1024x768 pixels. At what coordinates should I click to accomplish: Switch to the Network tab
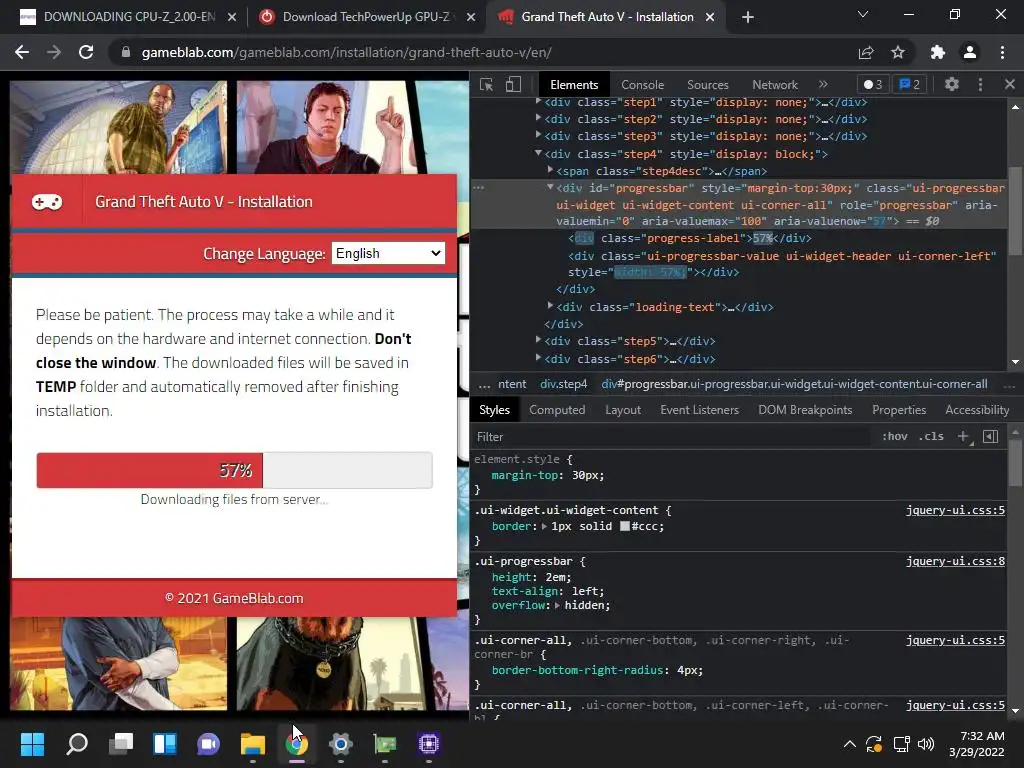point(775,84)
